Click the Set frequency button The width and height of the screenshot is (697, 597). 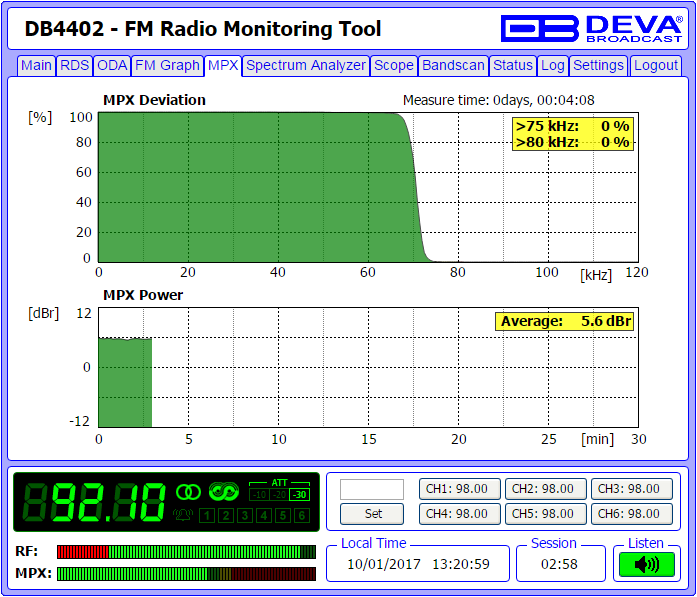tap(372, 514)
